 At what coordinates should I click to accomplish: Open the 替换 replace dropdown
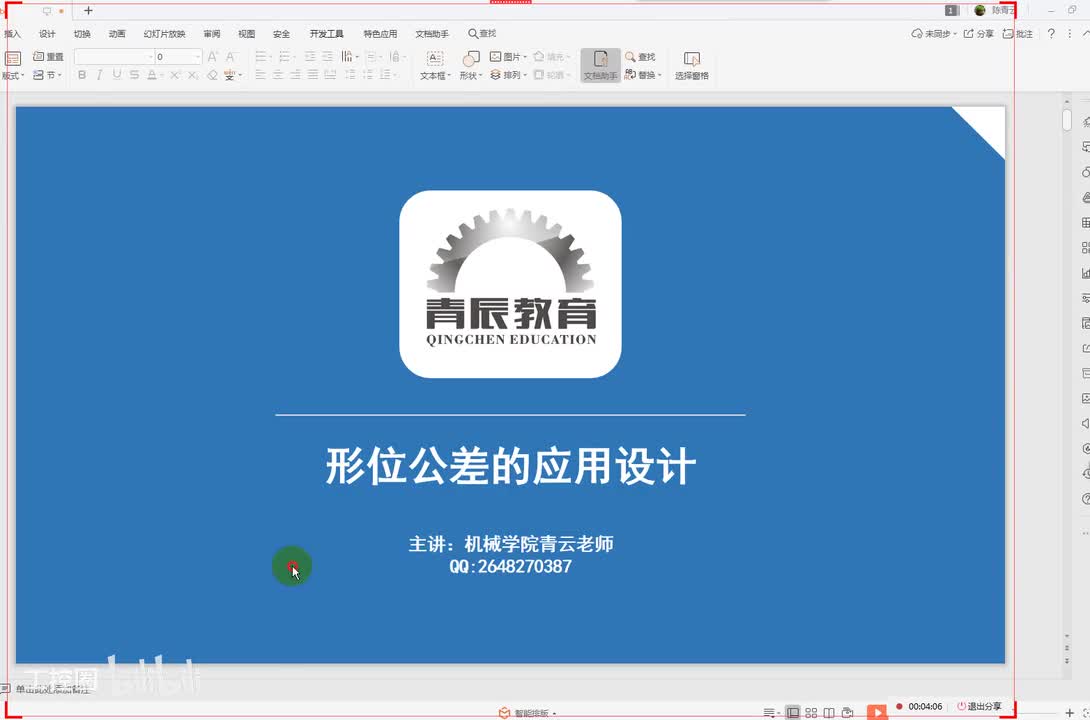[643, 75]
